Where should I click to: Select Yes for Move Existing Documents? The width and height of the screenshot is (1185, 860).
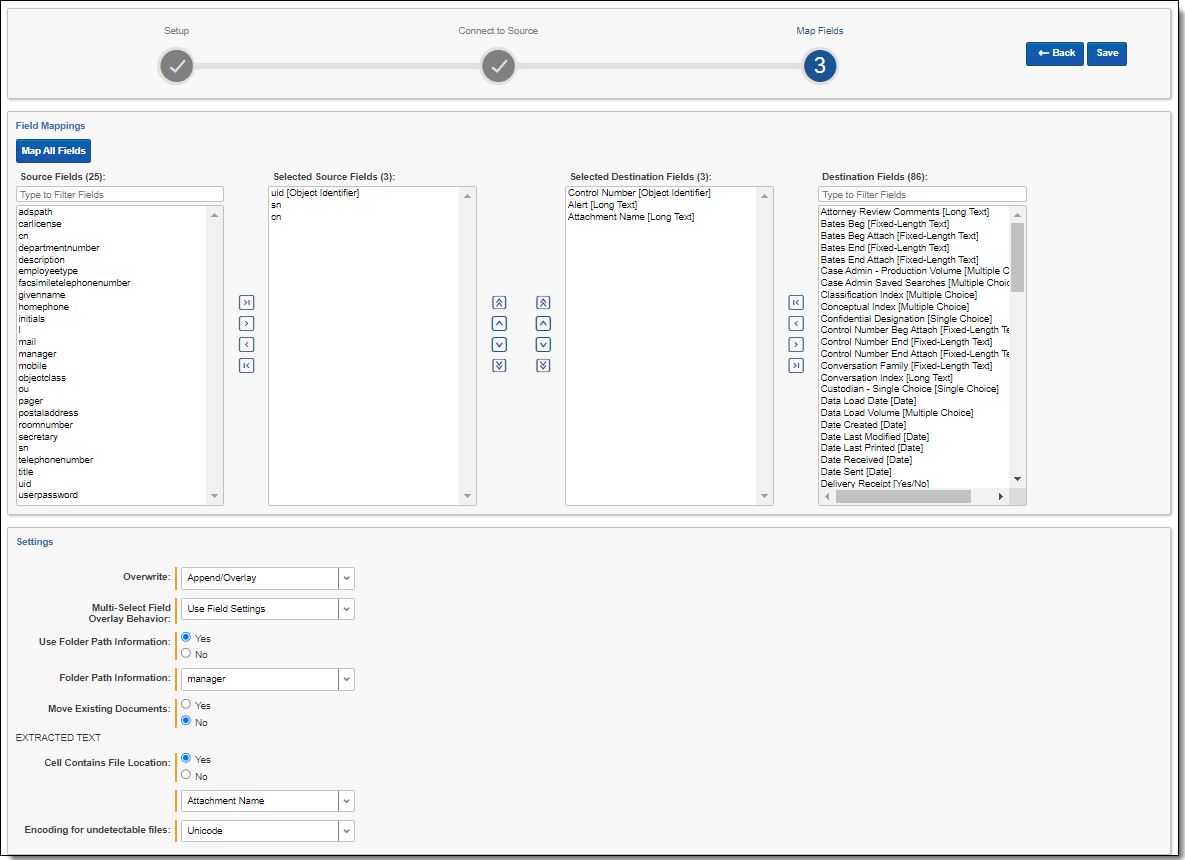[x=186, y=705]
